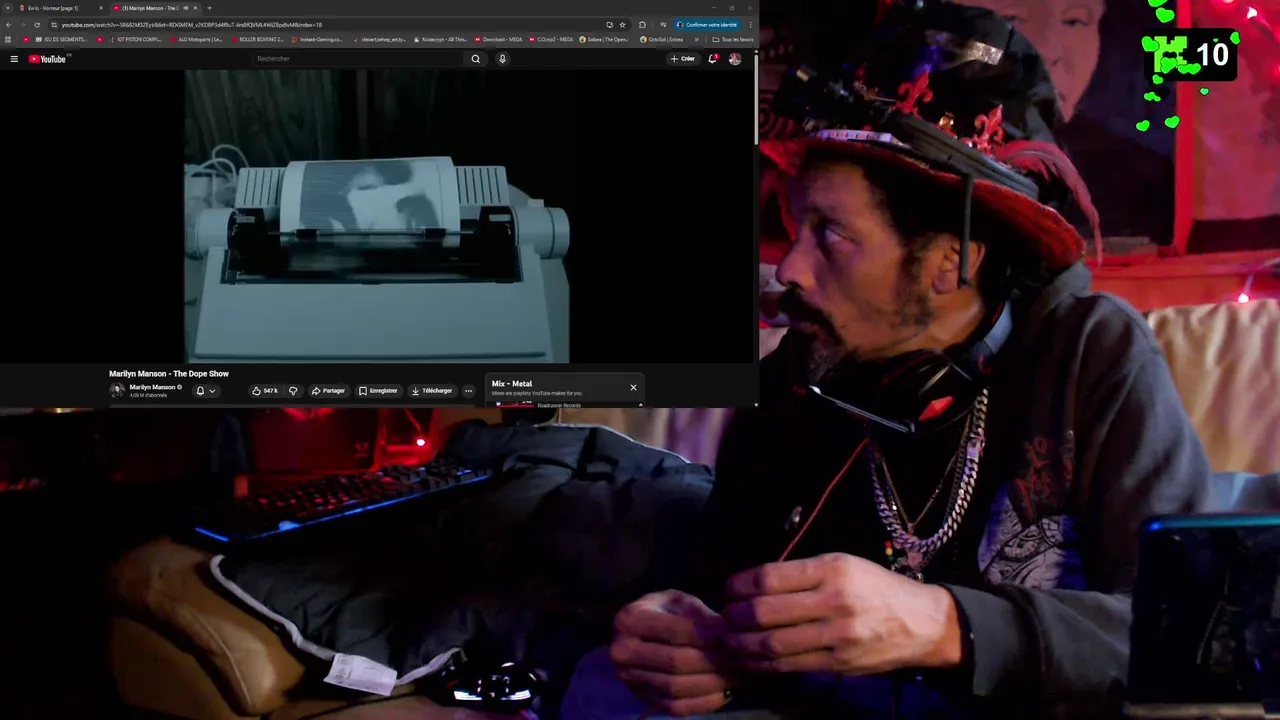Open the OctoSol bookmark
The image size is (1280, 720).
[x=662, y=40]
